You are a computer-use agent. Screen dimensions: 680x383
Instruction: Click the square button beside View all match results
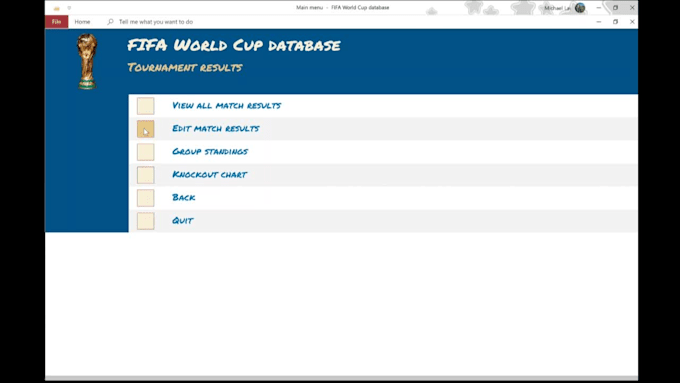click(x=146, y=106)
